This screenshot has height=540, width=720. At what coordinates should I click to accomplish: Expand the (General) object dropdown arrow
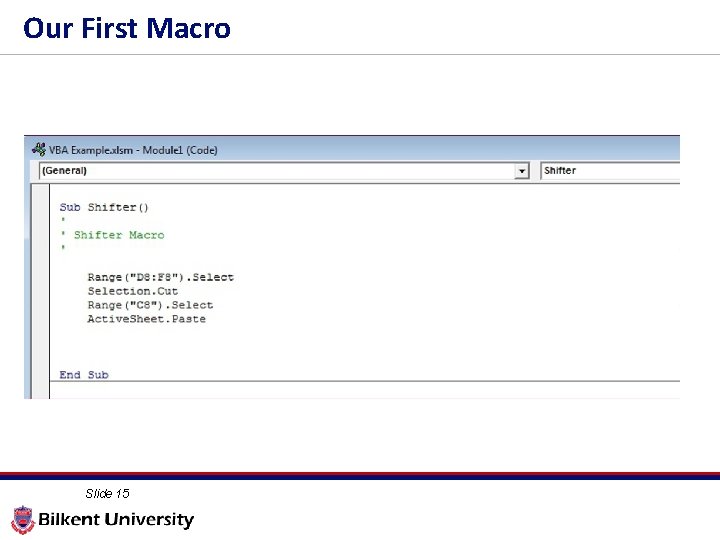[x=521, y=171]
